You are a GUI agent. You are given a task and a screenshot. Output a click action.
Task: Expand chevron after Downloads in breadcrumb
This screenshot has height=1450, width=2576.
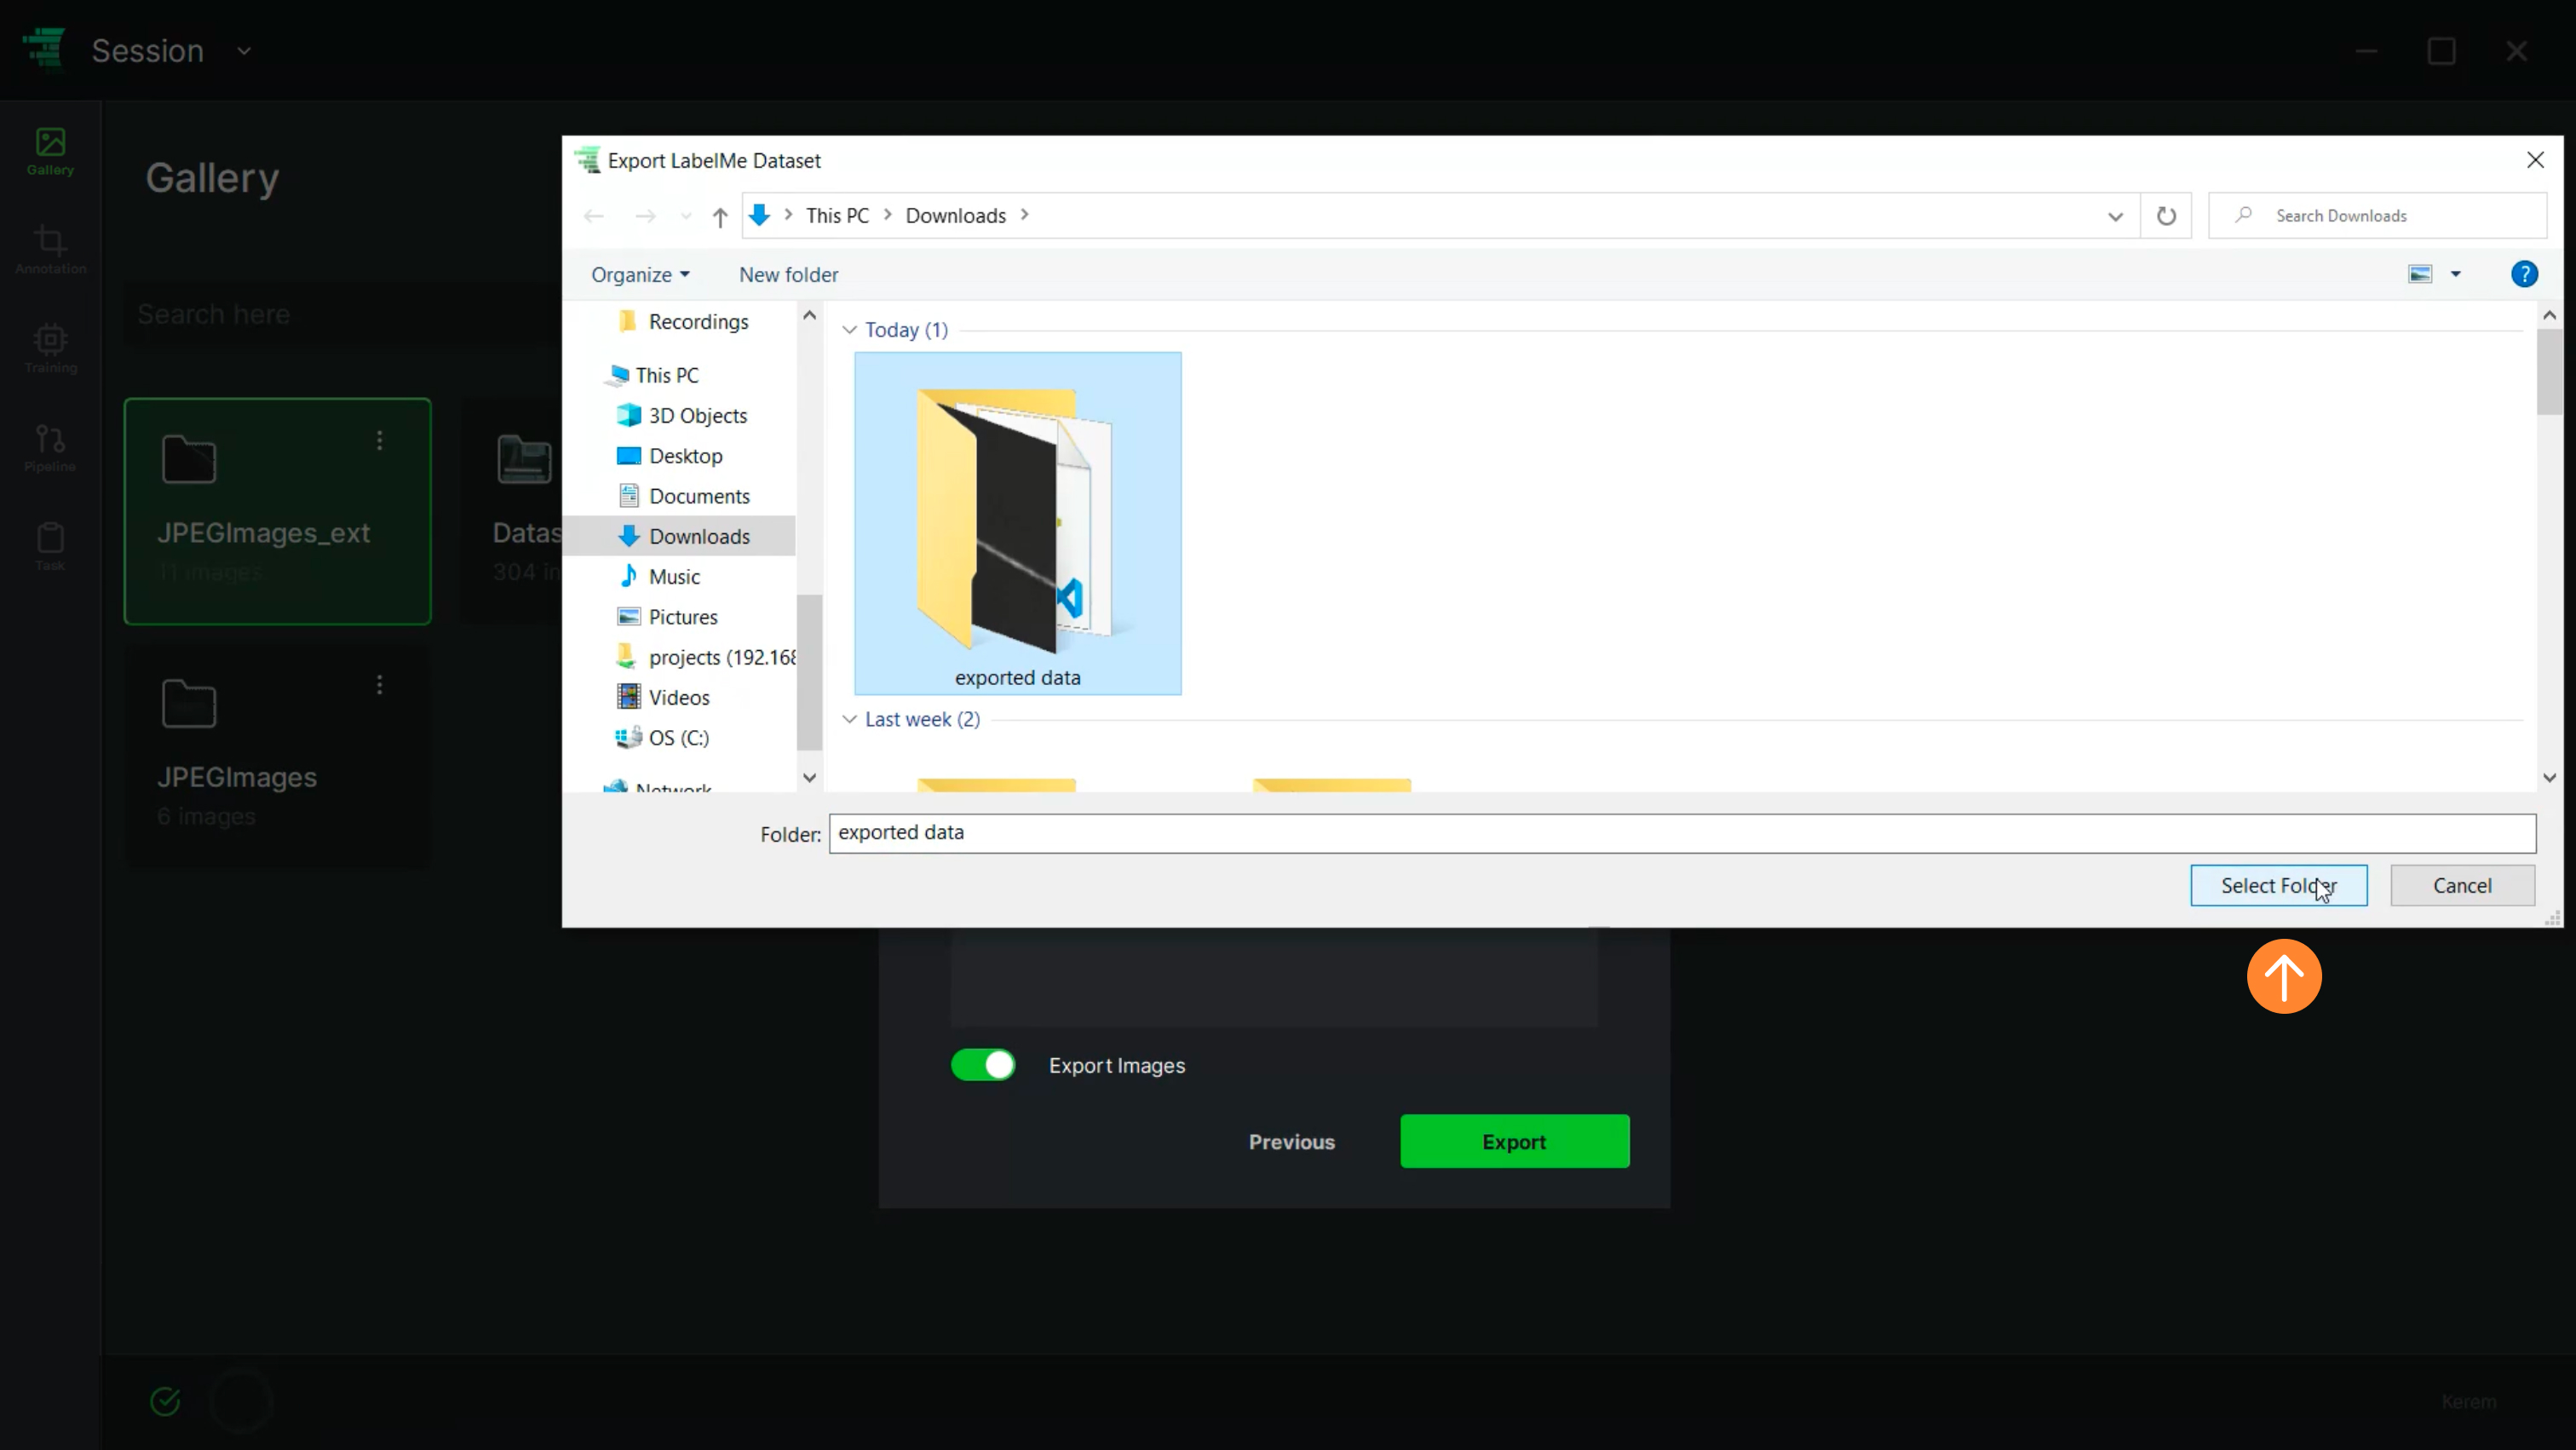(x=1024, y=215)
